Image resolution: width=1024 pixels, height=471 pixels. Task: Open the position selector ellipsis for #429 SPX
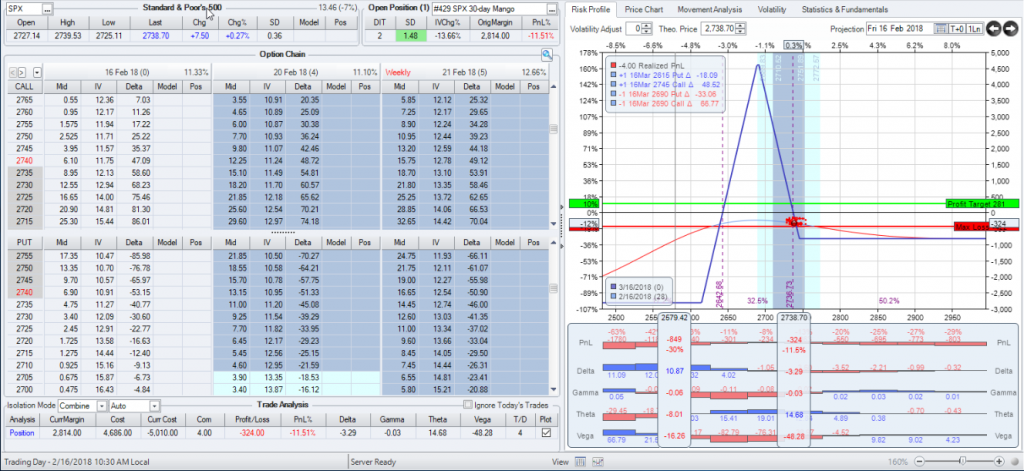tap(552, 10)
